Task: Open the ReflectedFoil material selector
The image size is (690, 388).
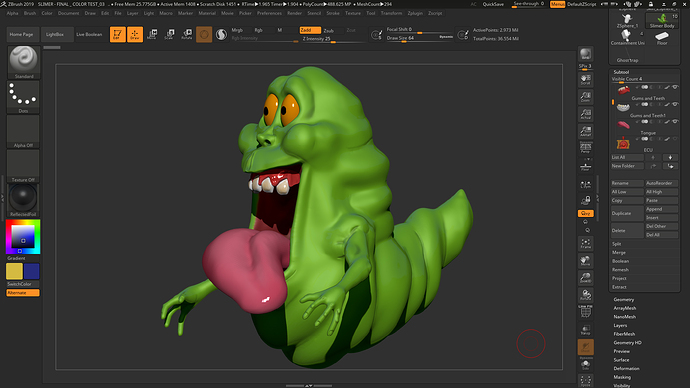Action: pyautogui.click(x=23, y=200)
